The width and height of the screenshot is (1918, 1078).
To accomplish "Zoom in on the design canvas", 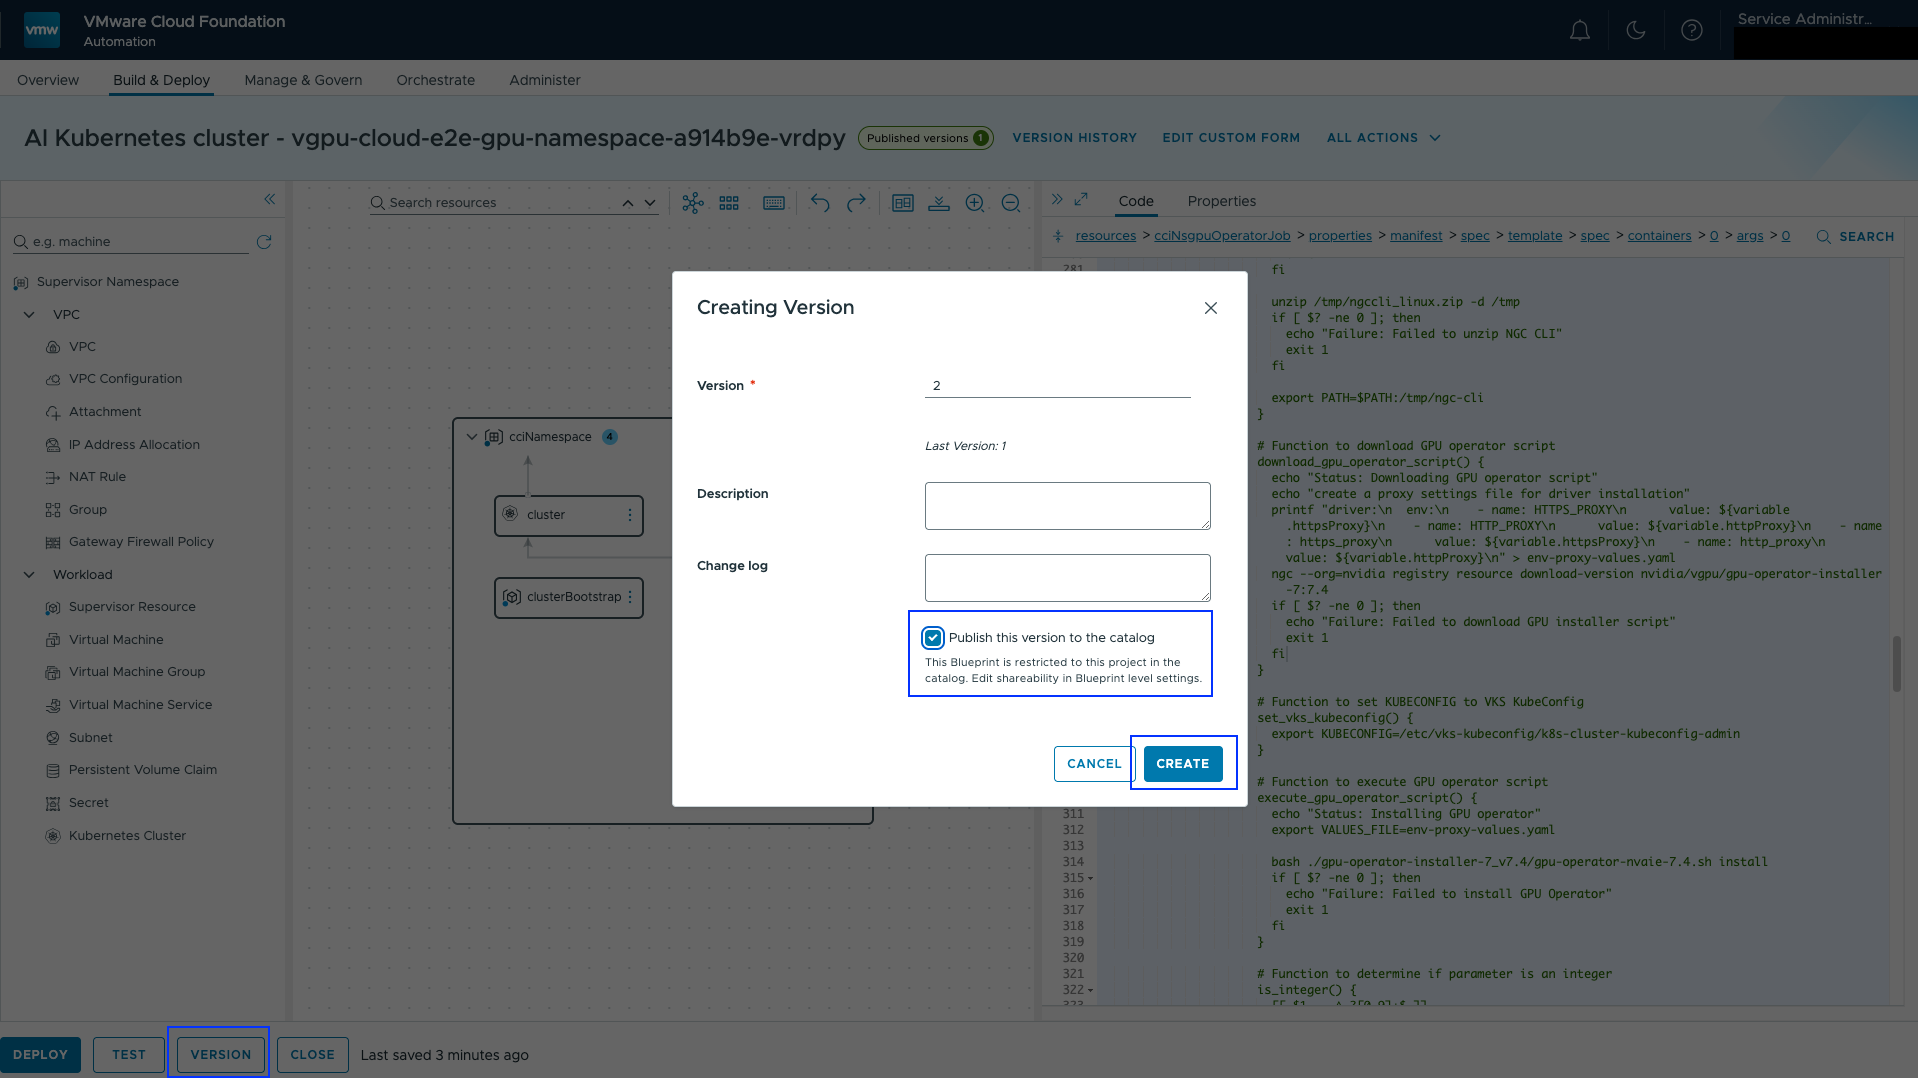I will click(974, 203).
